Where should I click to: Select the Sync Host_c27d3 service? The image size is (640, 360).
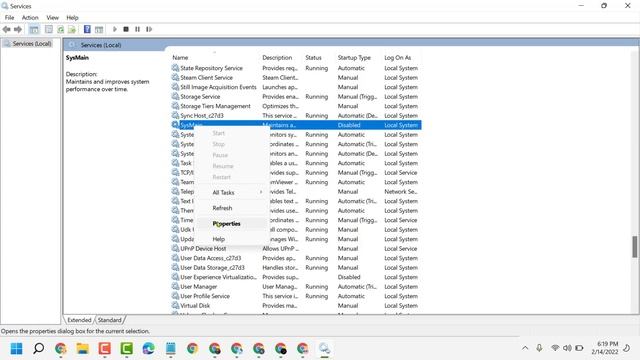[x=296, y=116]
